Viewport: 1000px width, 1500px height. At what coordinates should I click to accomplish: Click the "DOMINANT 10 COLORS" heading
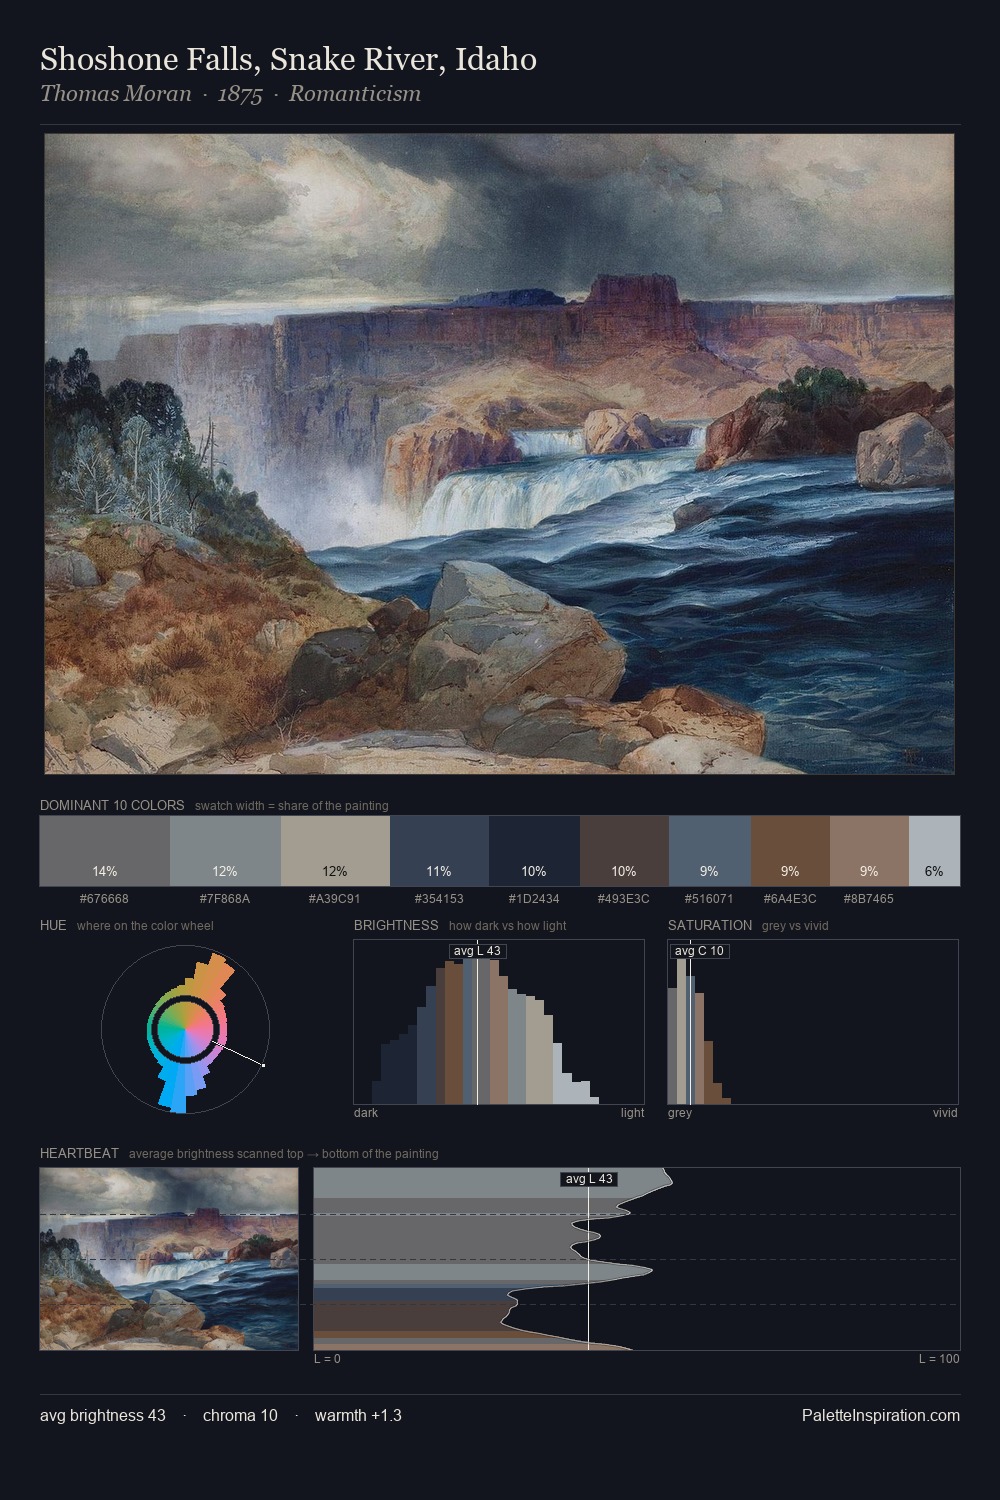[112, 805]
